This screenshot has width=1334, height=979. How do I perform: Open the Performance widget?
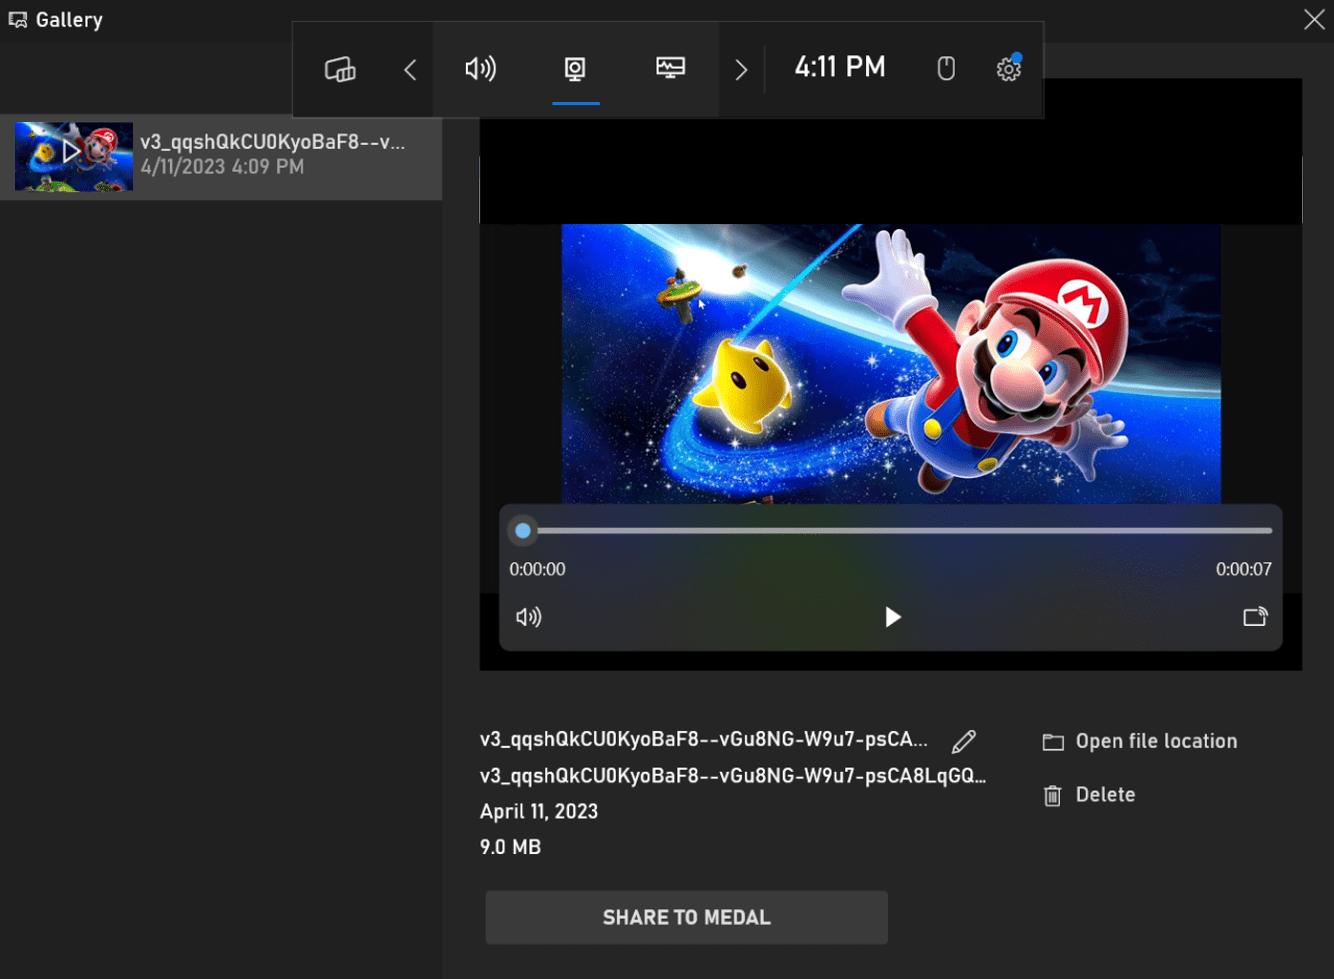pos(669,69)
